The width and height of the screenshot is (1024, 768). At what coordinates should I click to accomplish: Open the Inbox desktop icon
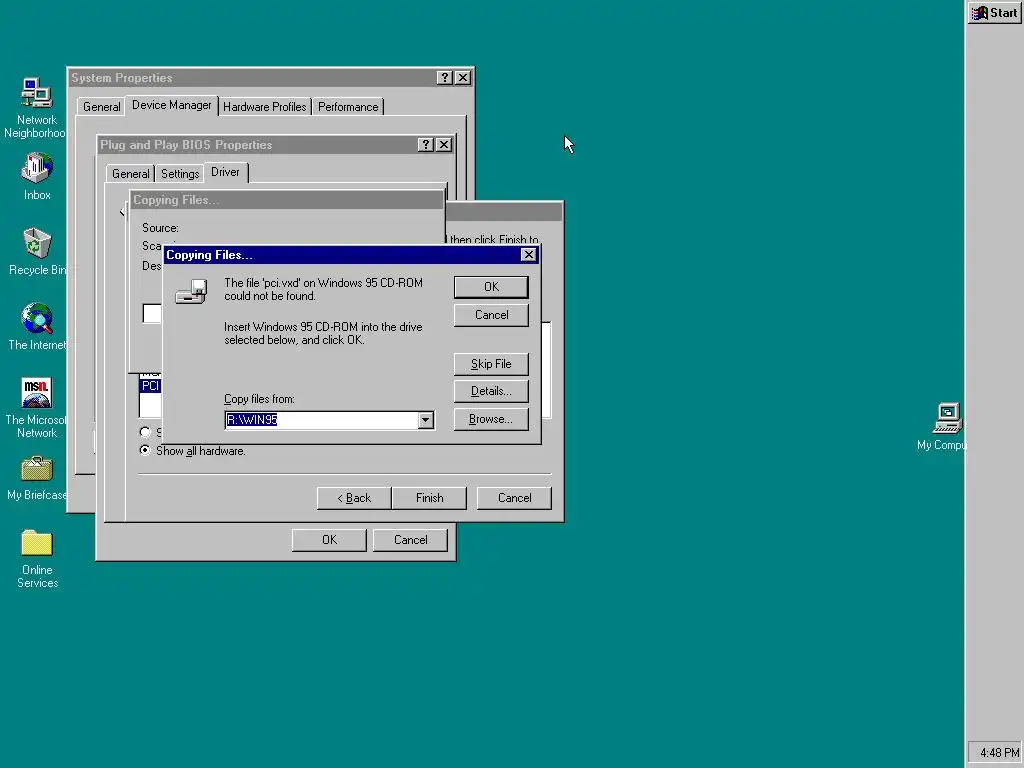37,176
